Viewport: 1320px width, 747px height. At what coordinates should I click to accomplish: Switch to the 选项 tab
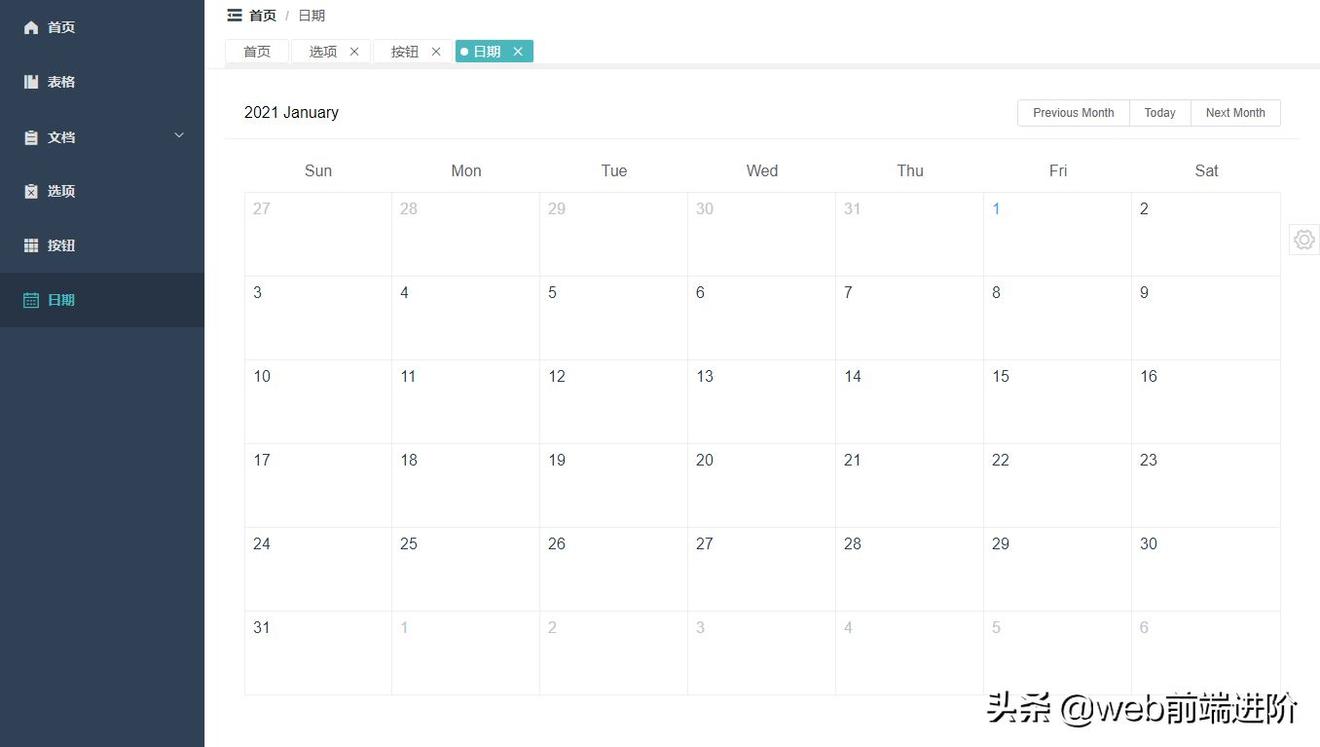coord(322,52)
